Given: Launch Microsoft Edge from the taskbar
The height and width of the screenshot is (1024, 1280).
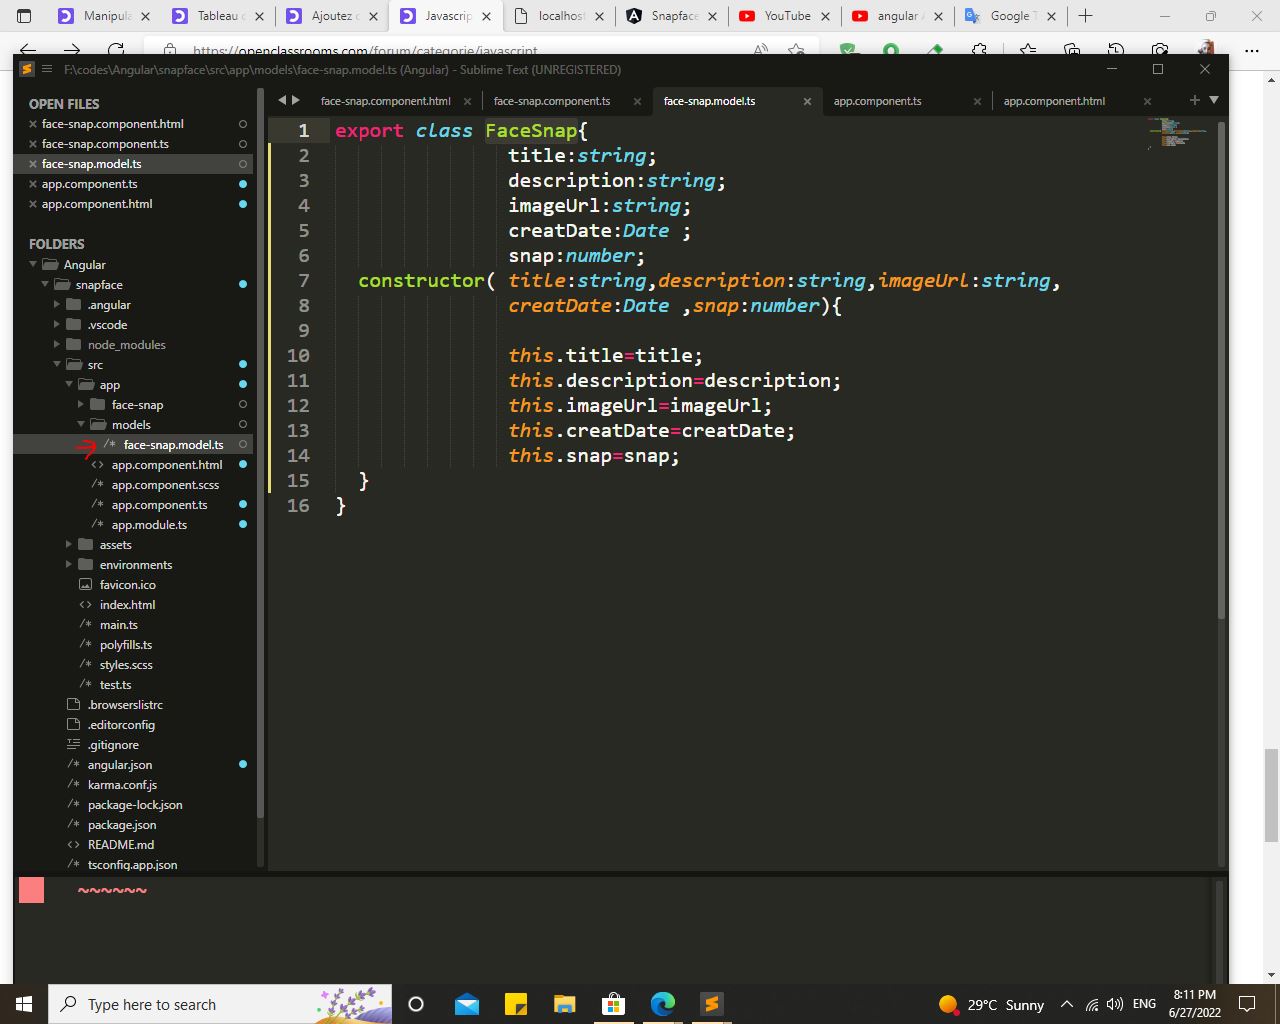Looking at the screenshot, I should (662, 1003).
